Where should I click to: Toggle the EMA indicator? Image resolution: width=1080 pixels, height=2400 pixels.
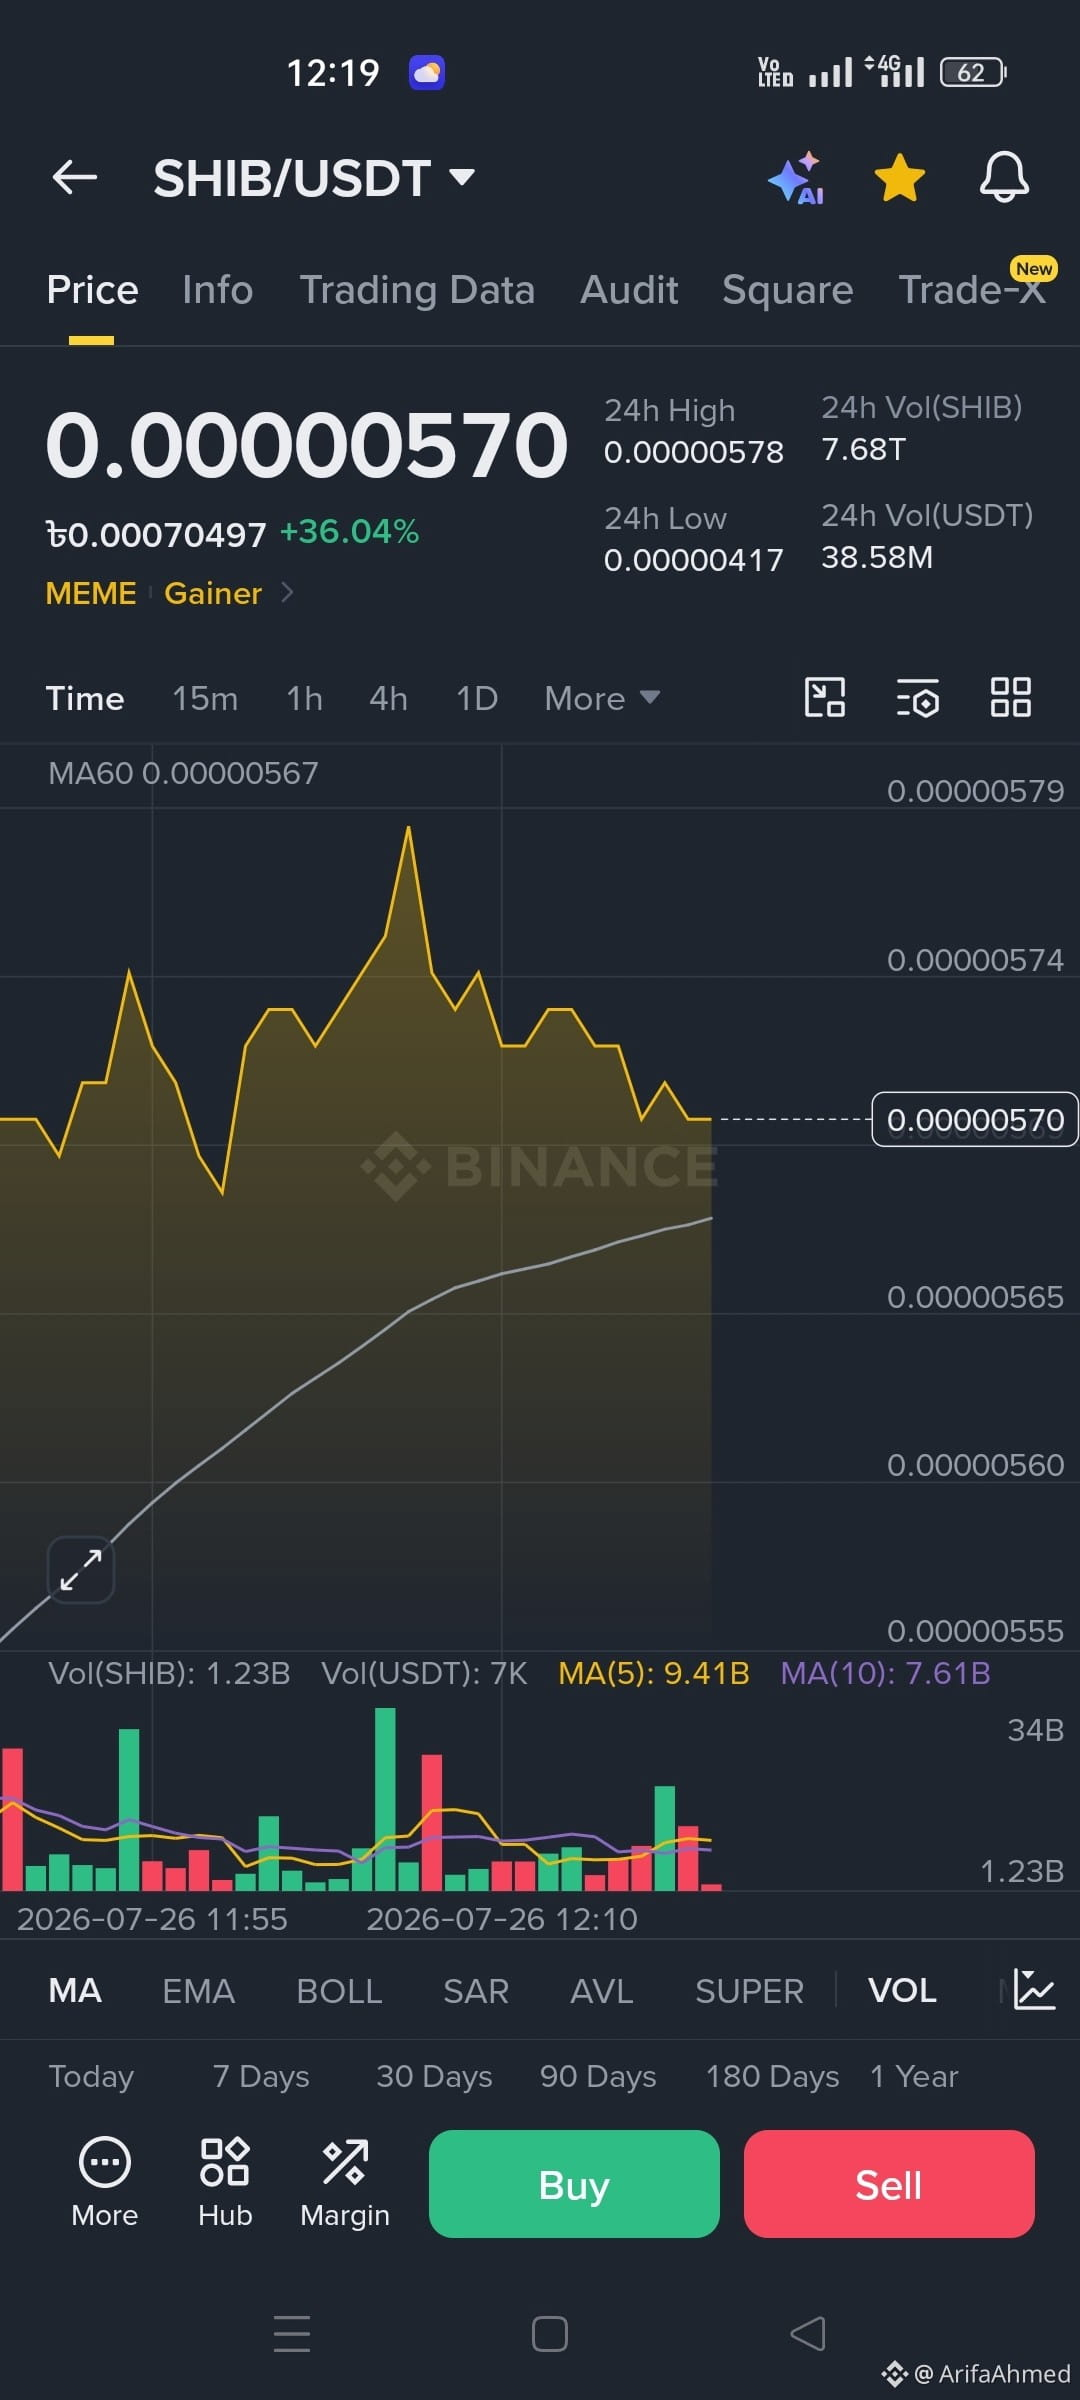(198, 1990)
